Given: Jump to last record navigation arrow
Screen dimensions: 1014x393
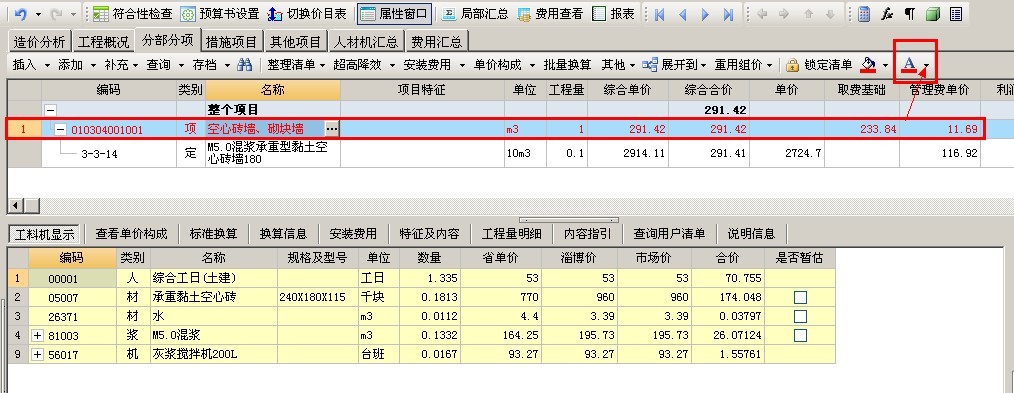Looking at the screenshot, I should coord(728,14).
